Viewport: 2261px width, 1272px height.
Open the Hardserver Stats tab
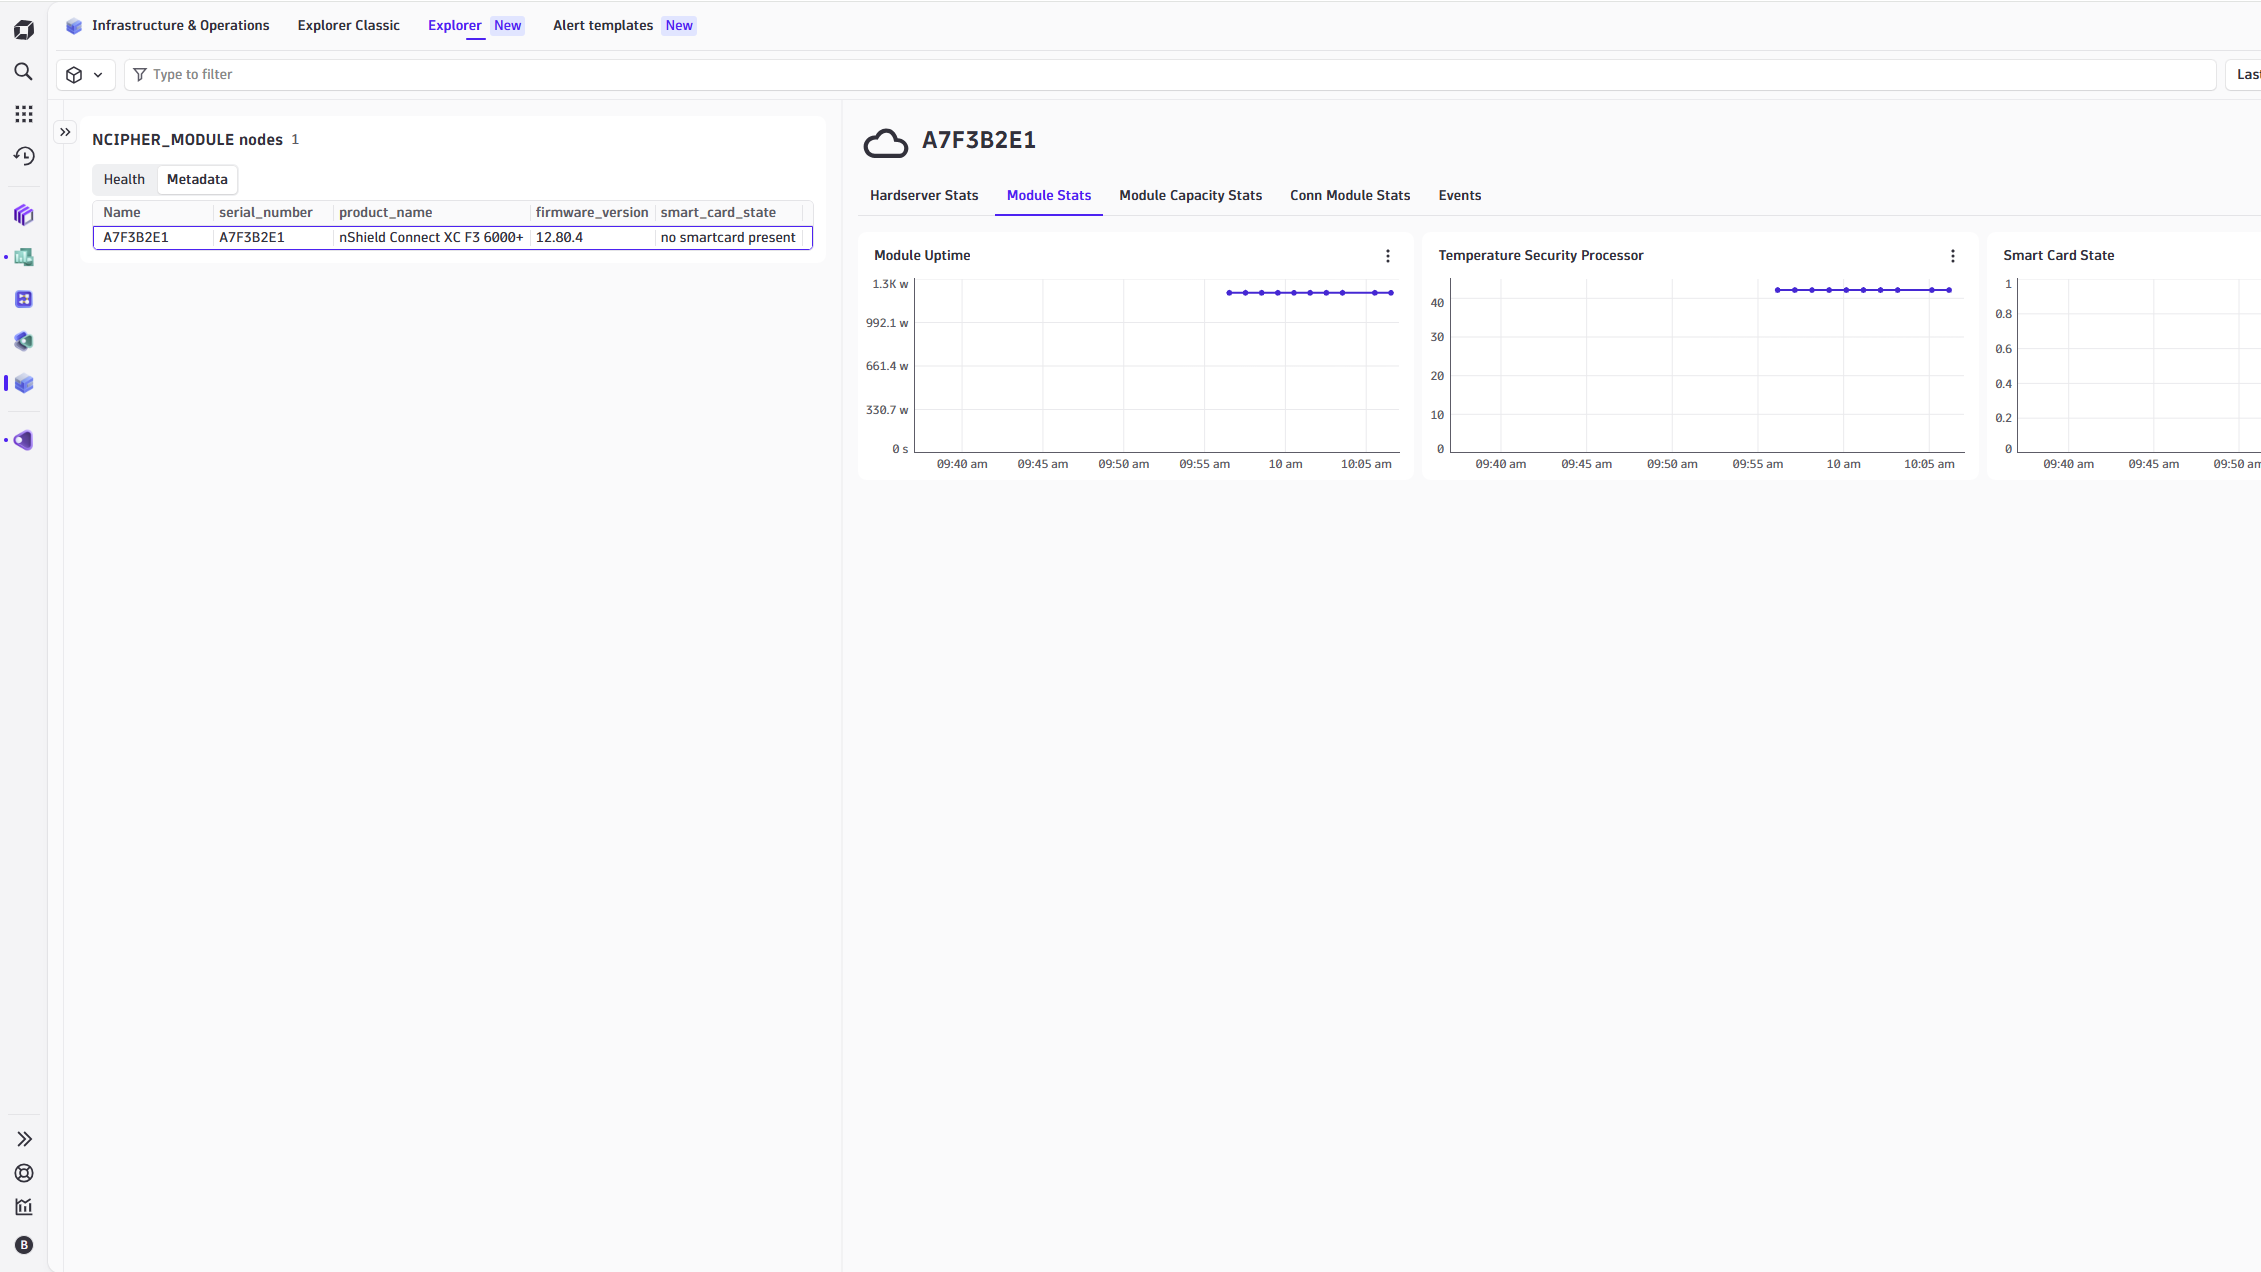point(924,196)
